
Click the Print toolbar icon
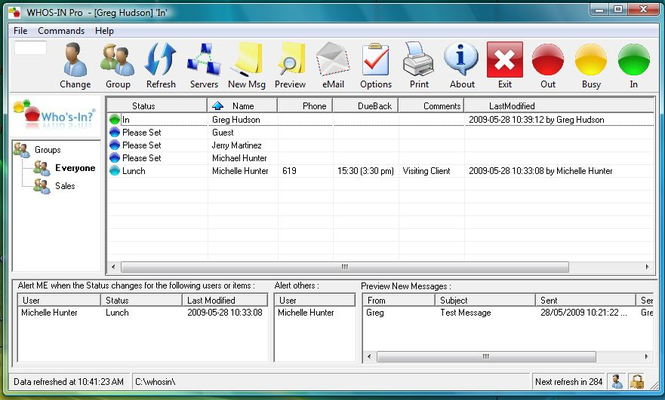click(419, 63)
